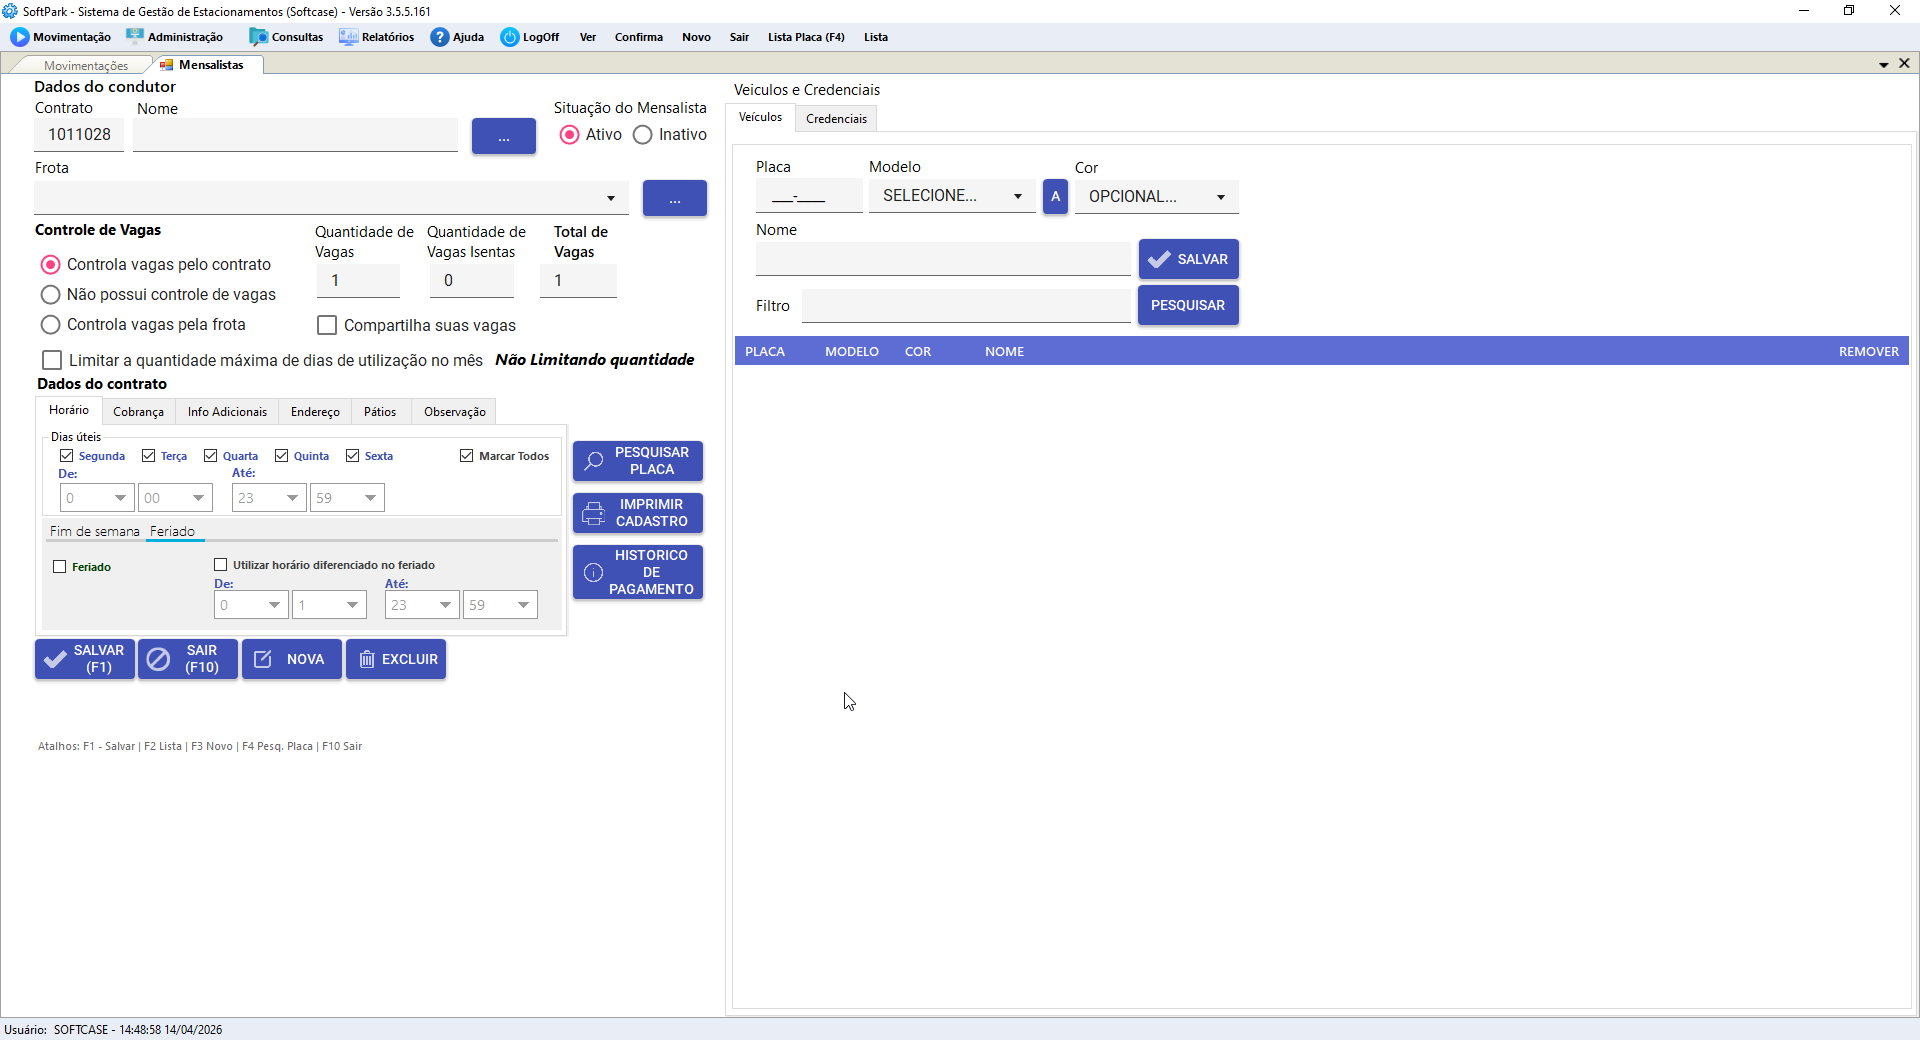
Task: Switch to the Movimentações tab
Action: click(x=86, y=66)
